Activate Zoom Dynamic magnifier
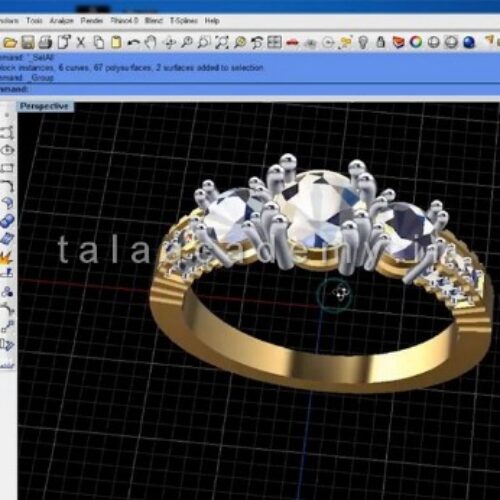500x500 pixels. click(187, 42)
